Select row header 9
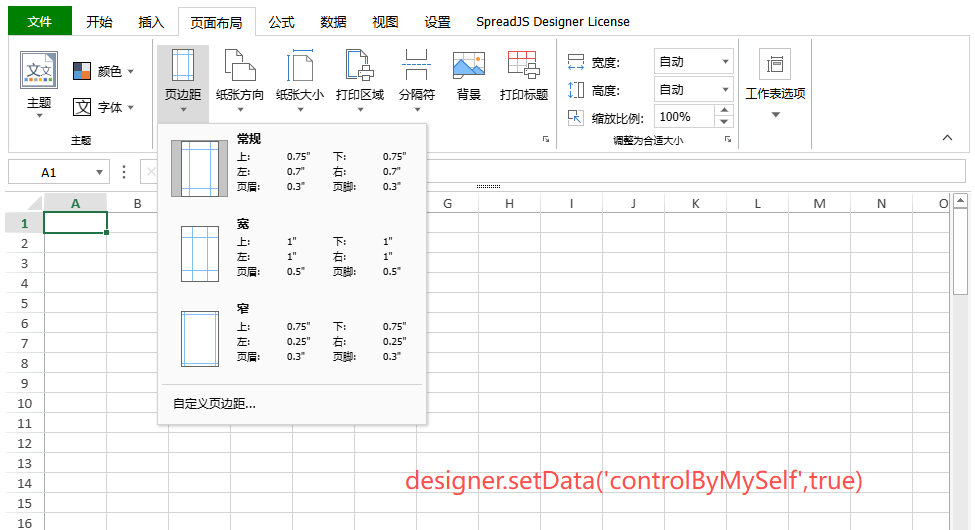The image size is (975, 530). click(x=25, y=383)
